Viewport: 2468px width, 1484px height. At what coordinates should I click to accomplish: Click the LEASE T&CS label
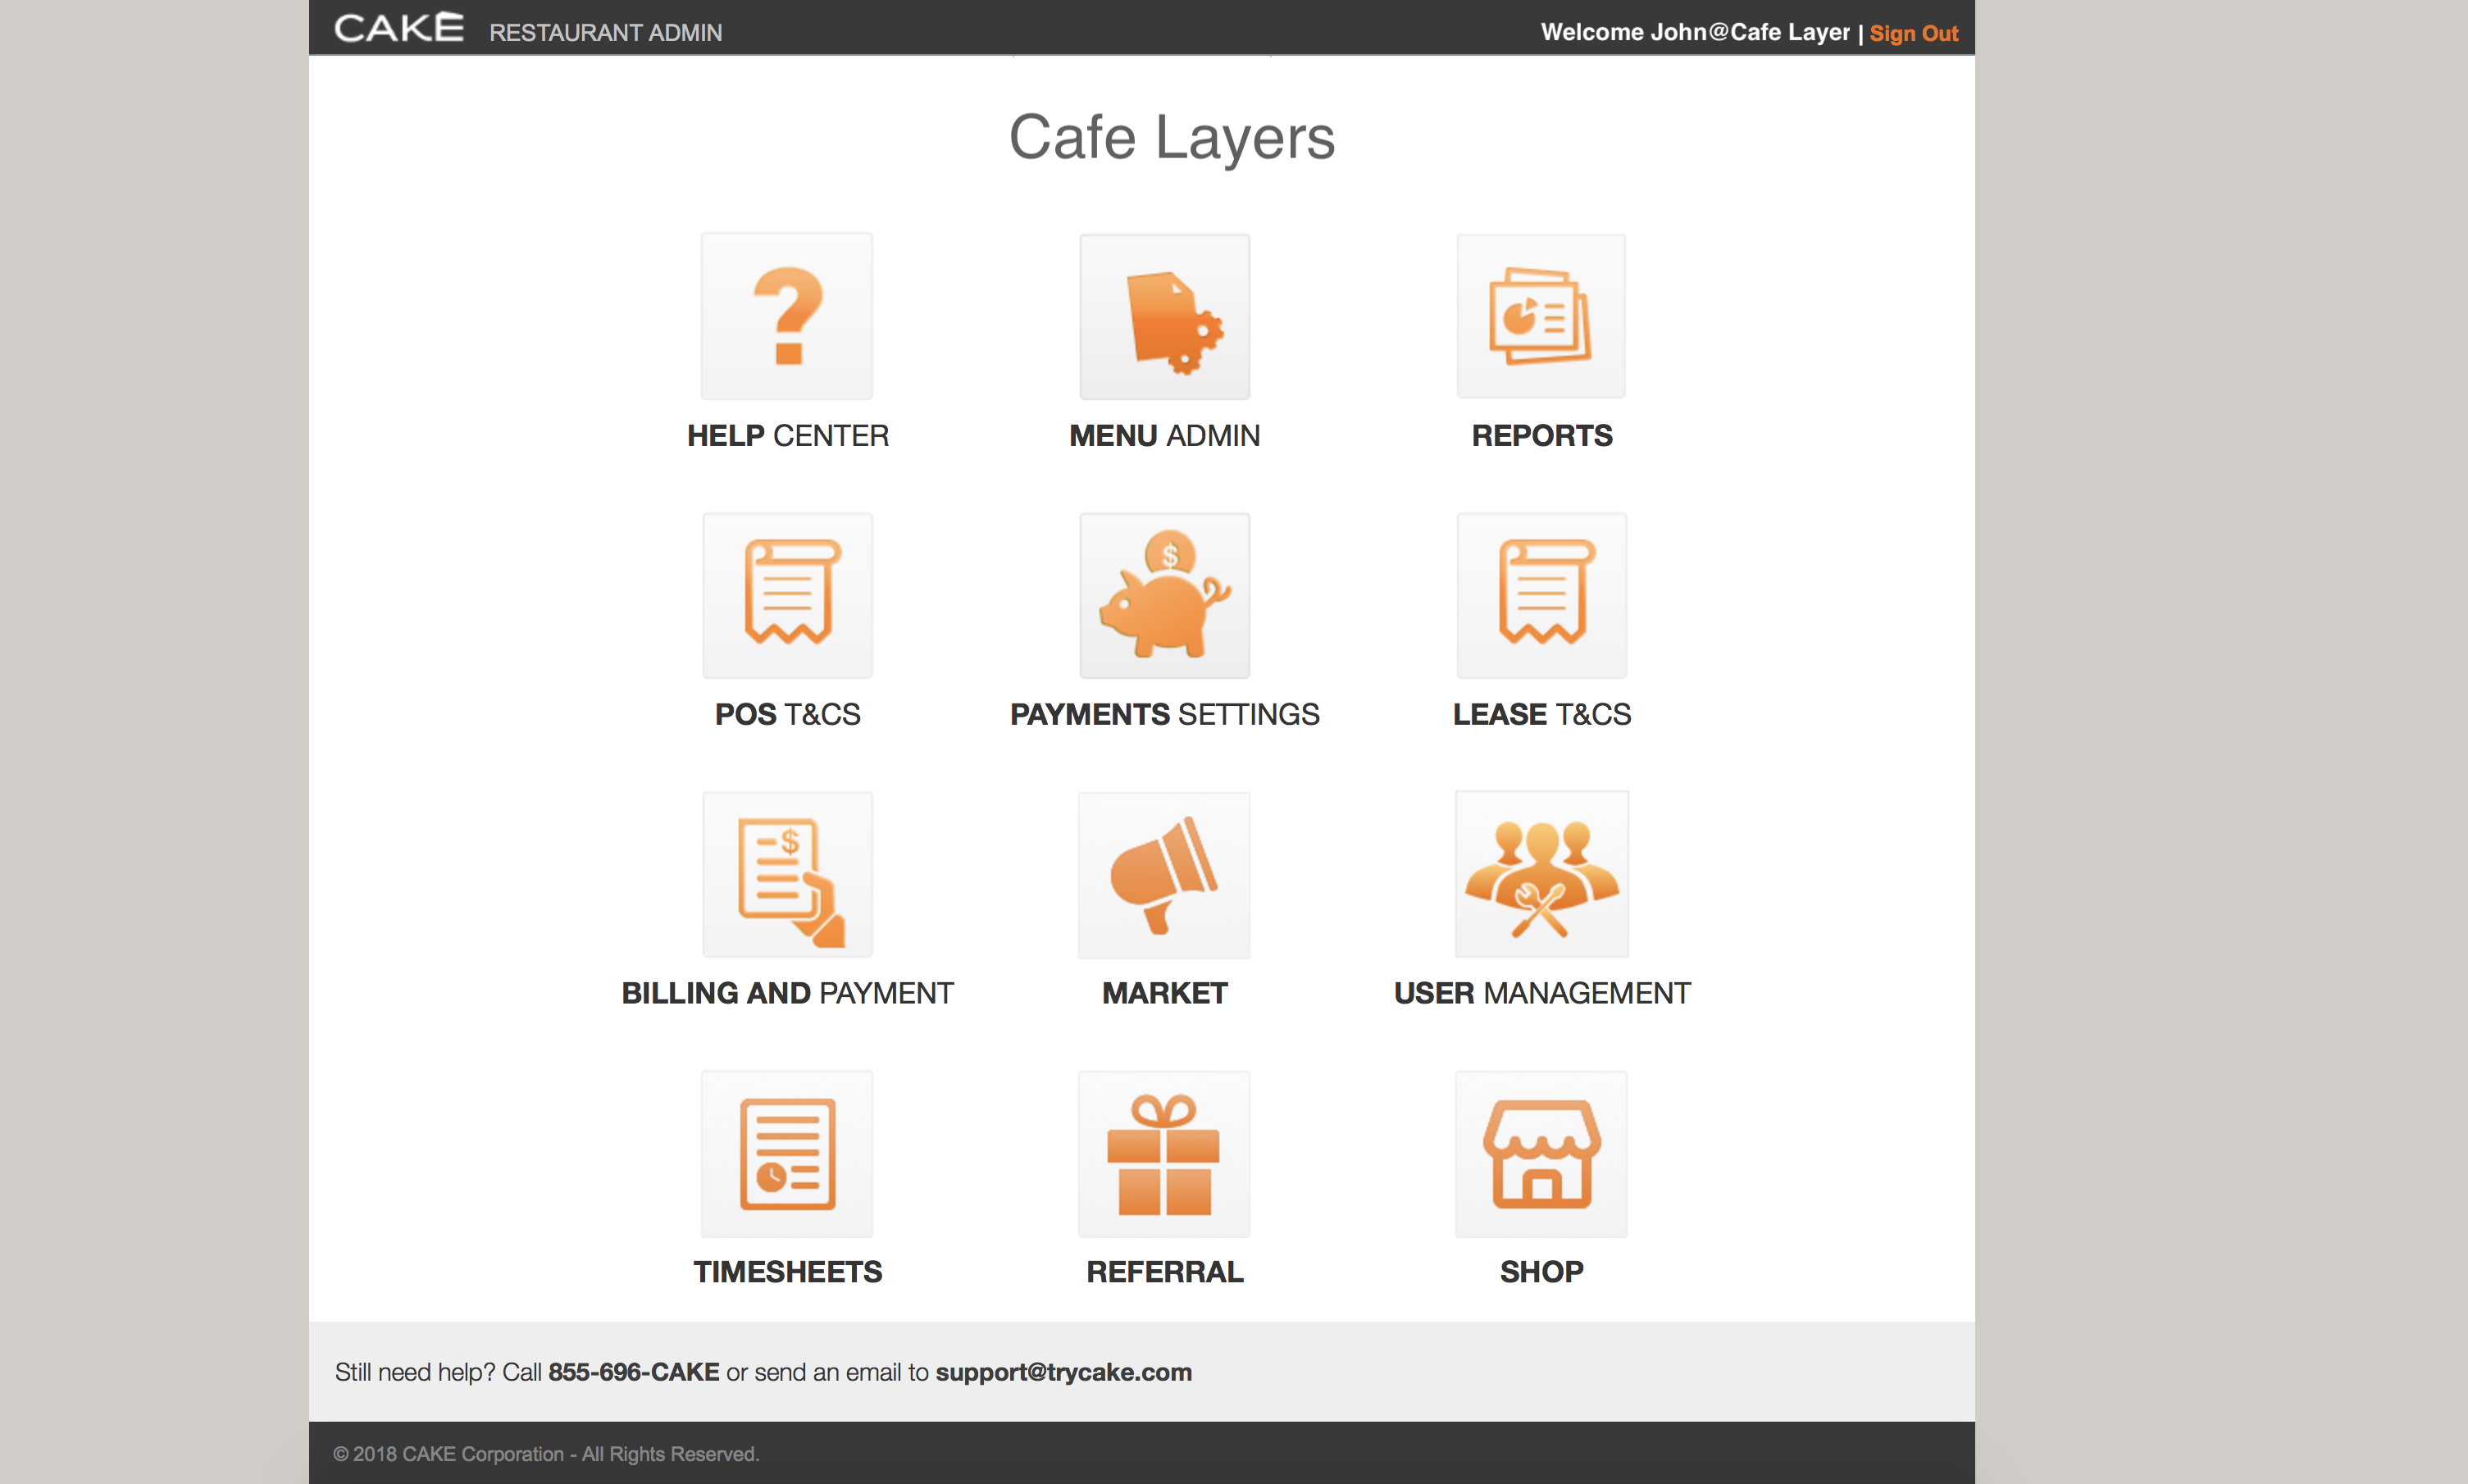click(1541, 714)
